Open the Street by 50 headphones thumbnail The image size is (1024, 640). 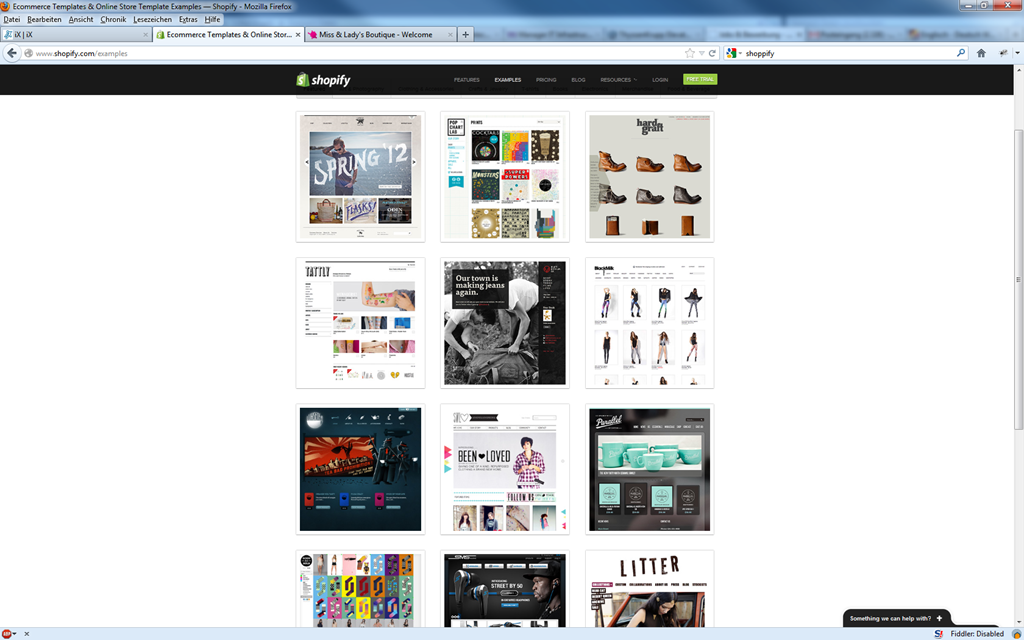click(x=505, y=589)
